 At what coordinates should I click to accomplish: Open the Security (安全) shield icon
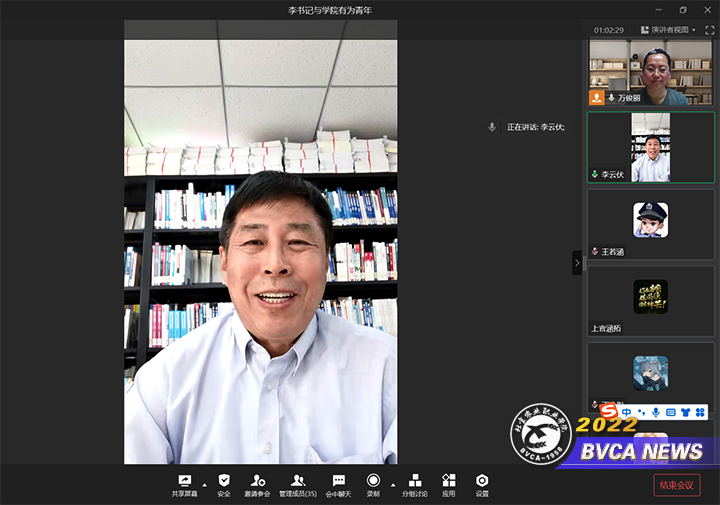click(224, 481)
